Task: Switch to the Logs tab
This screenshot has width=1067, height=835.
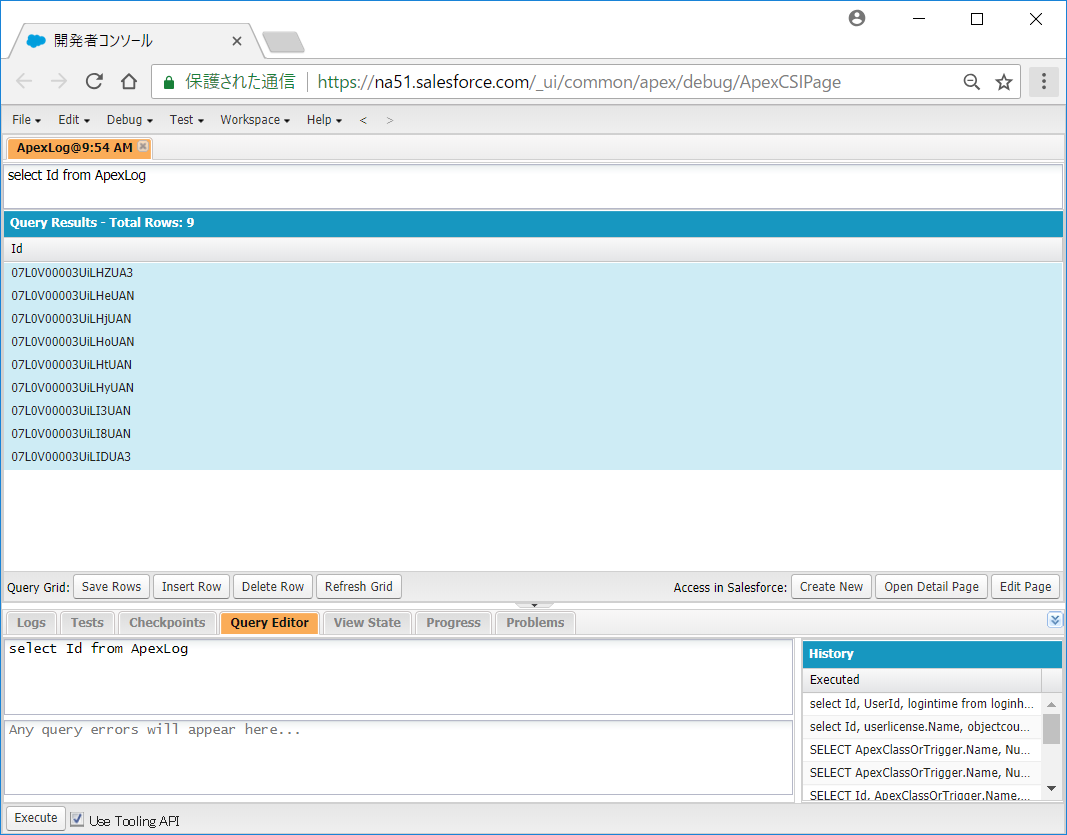Action: pyautogui.click(x=31, y=623)
